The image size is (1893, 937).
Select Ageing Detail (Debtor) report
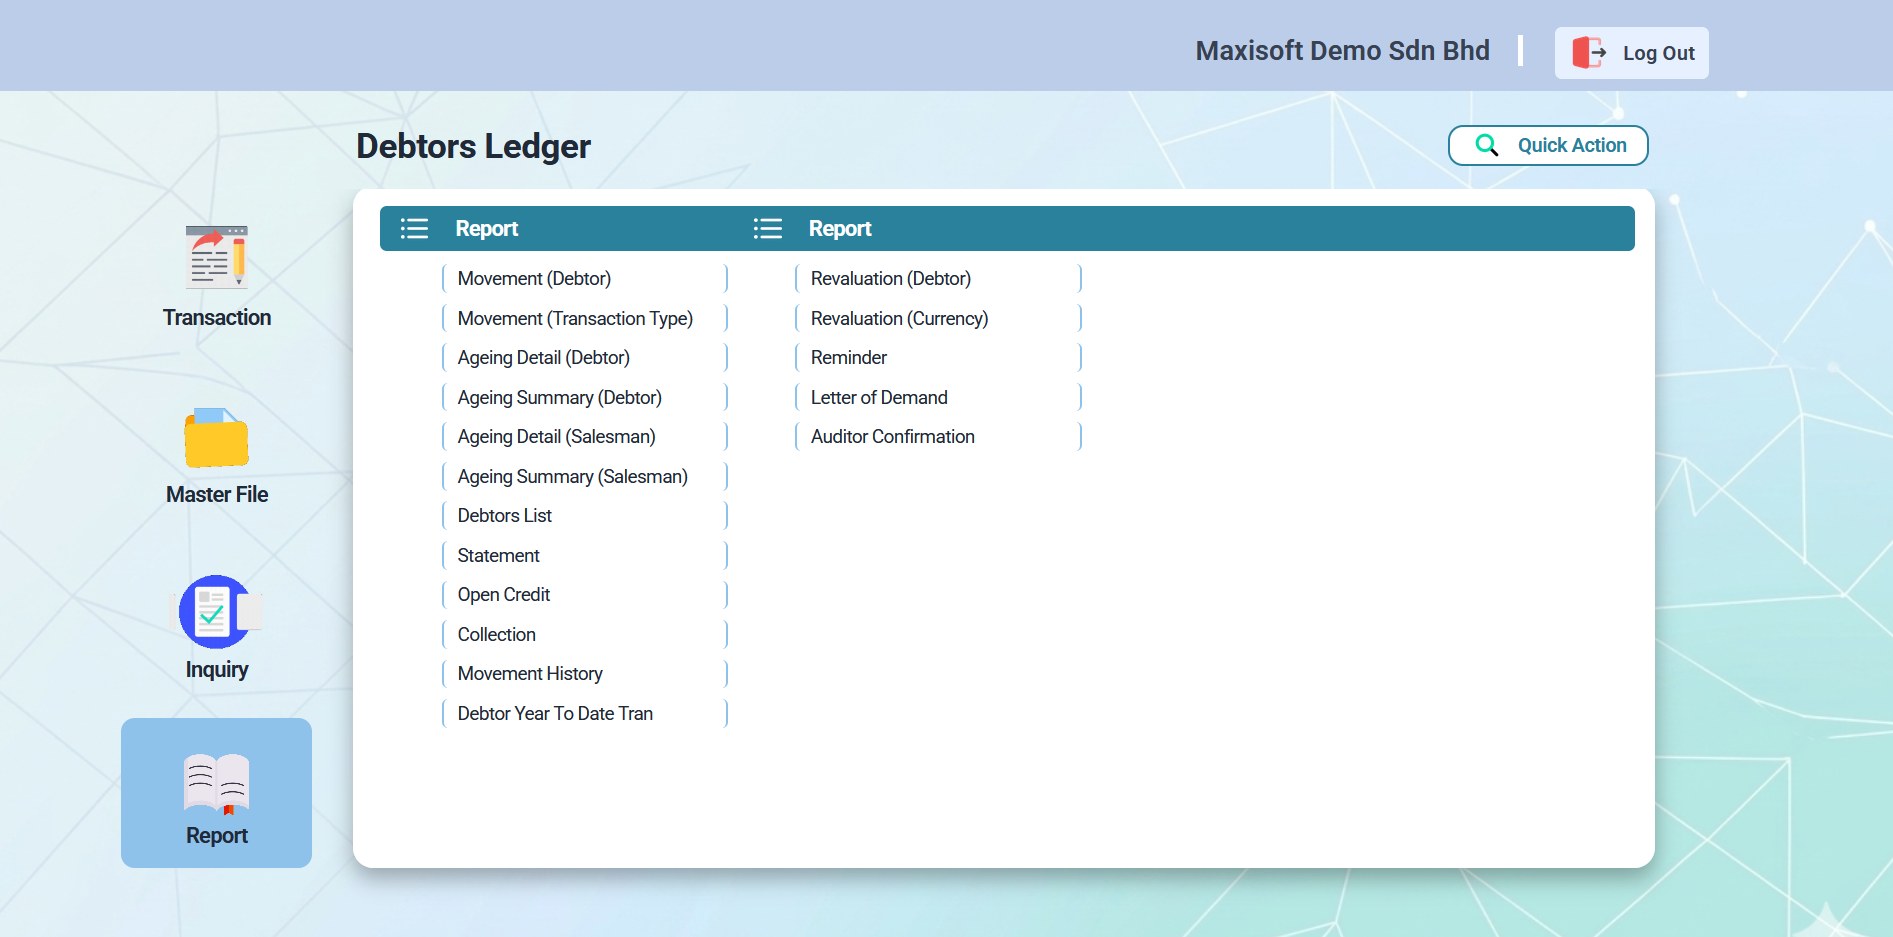coord(585,357)
